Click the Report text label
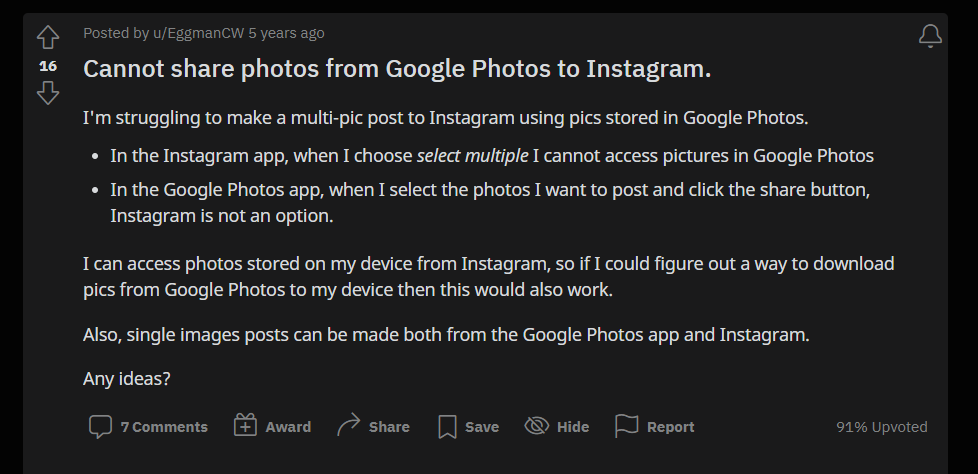978x474 pixels. coord(671,427)
